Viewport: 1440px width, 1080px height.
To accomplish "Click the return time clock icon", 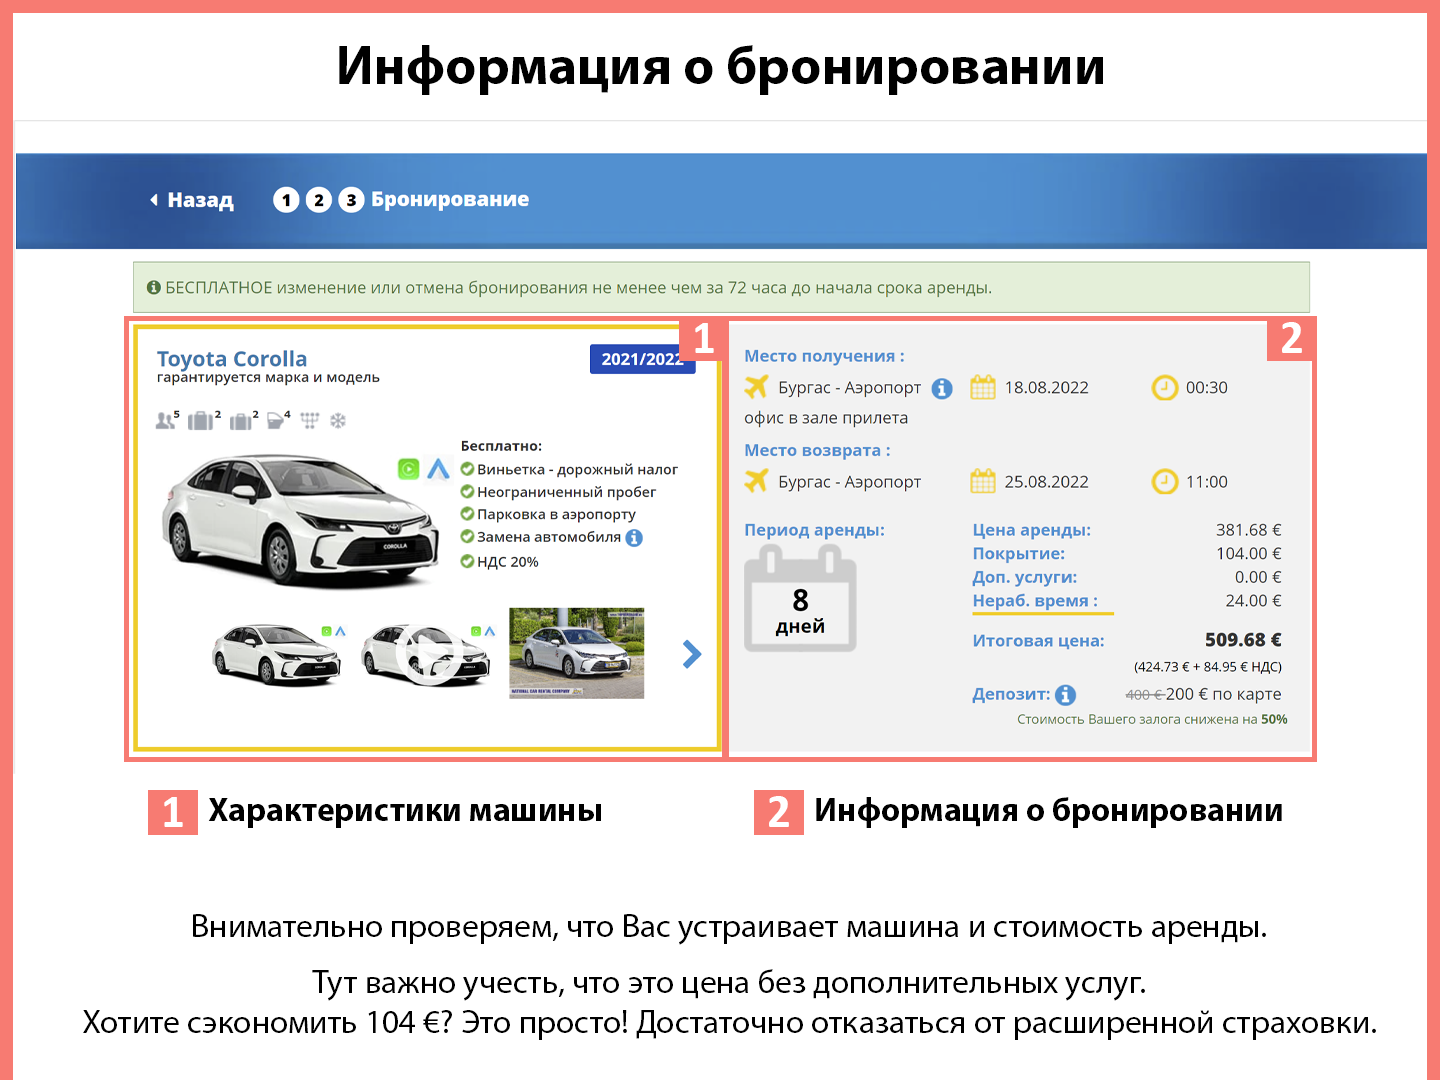I will tap(1165, 481).
